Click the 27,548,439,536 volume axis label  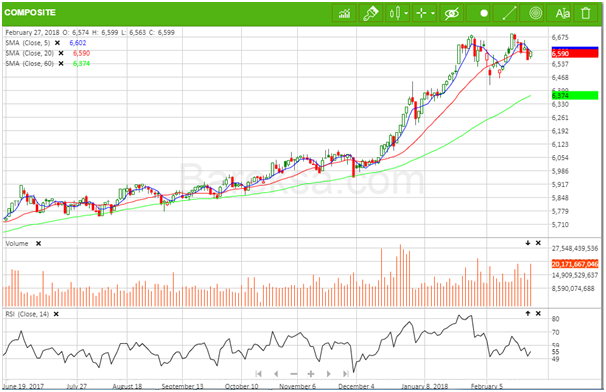point(575,248)
